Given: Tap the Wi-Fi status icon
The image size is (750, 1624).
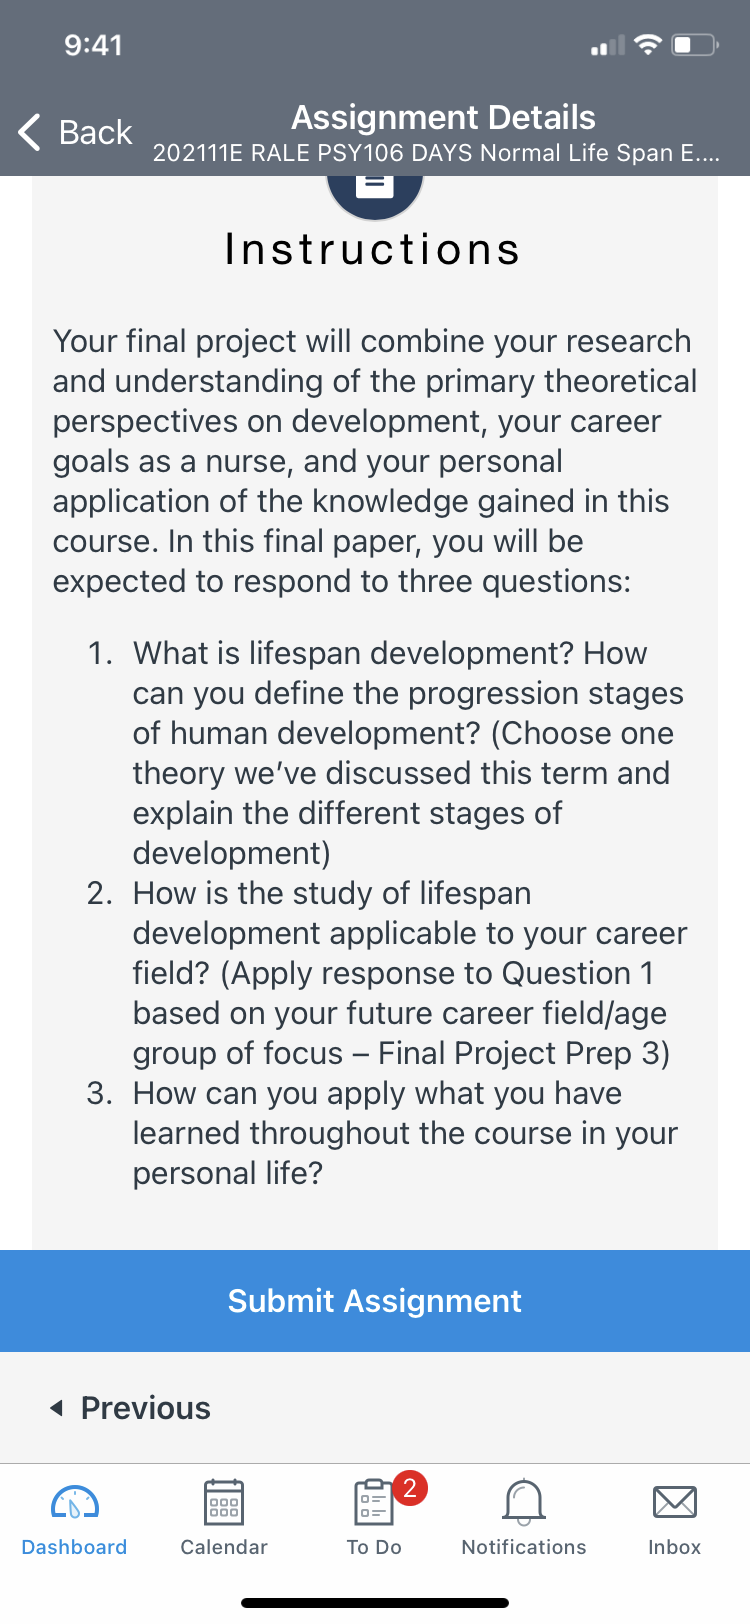Looking at the screenshot, I should [x=649, y=44].
